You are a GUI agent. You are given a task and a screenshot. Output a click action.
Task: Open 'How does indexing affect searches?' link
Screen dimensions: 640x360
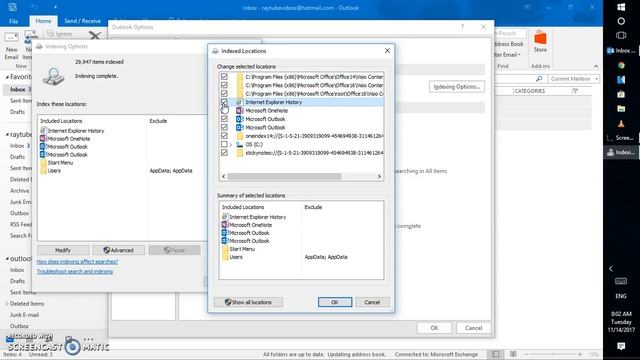77,262
